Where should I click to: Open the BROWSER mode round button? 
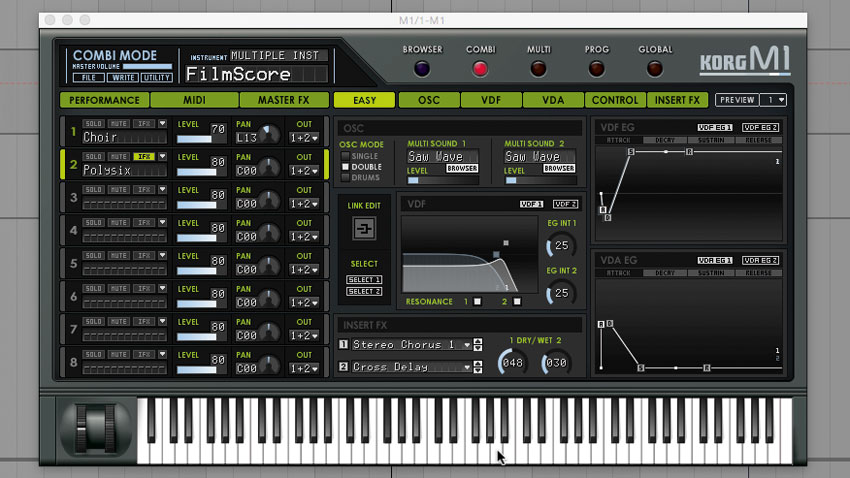tap(422, 69)
